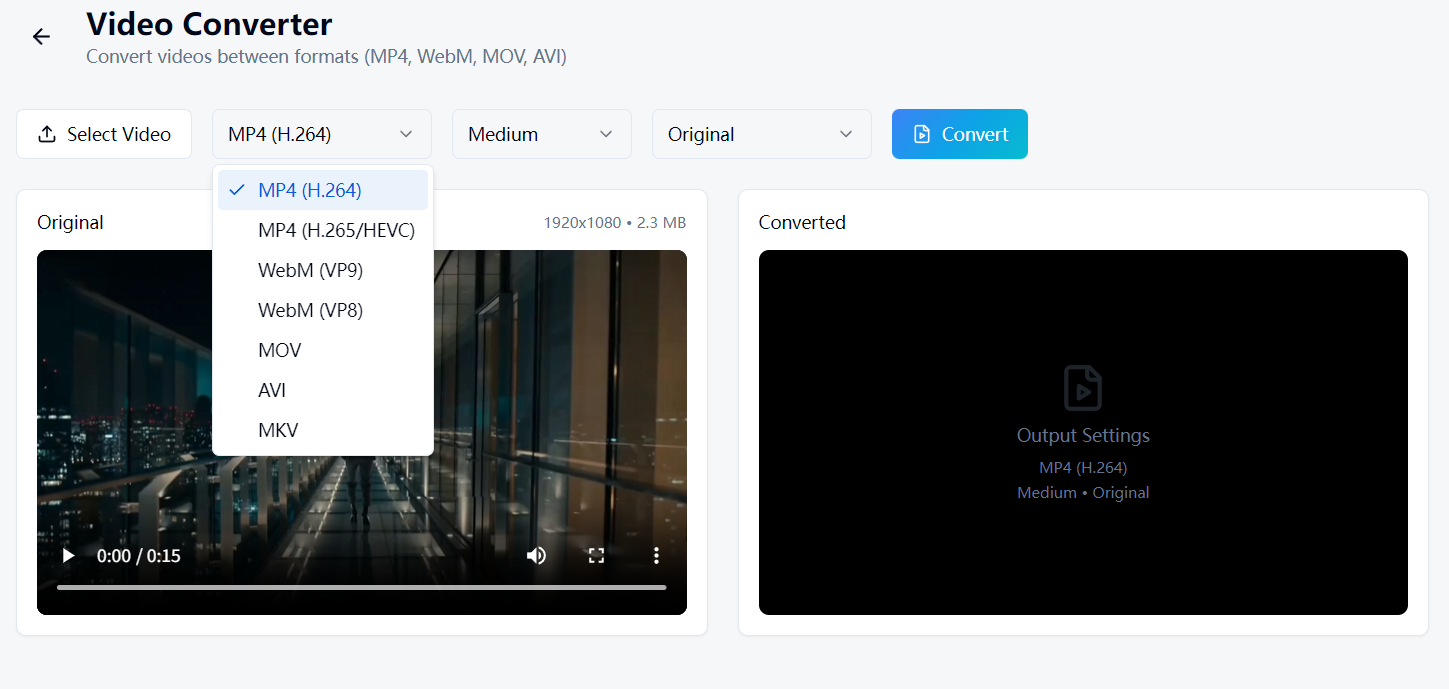
Task: Play the original video
Action: tap(68, 555)
